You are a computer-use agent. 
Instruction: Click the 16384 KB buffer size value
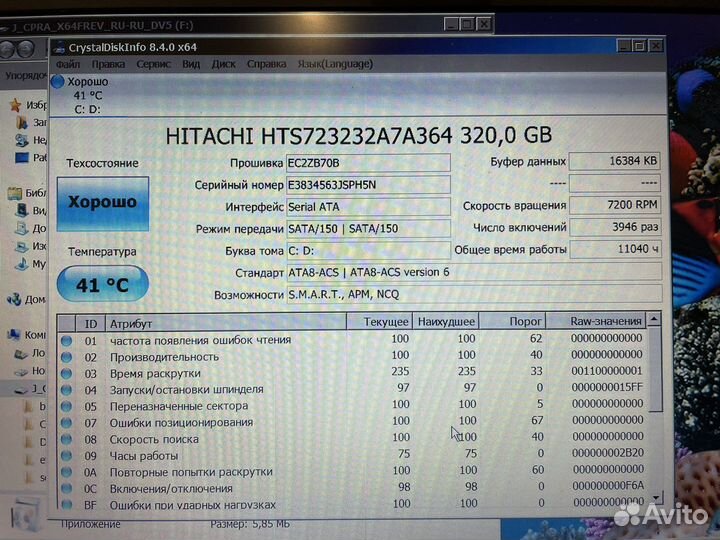coord(615,161)
